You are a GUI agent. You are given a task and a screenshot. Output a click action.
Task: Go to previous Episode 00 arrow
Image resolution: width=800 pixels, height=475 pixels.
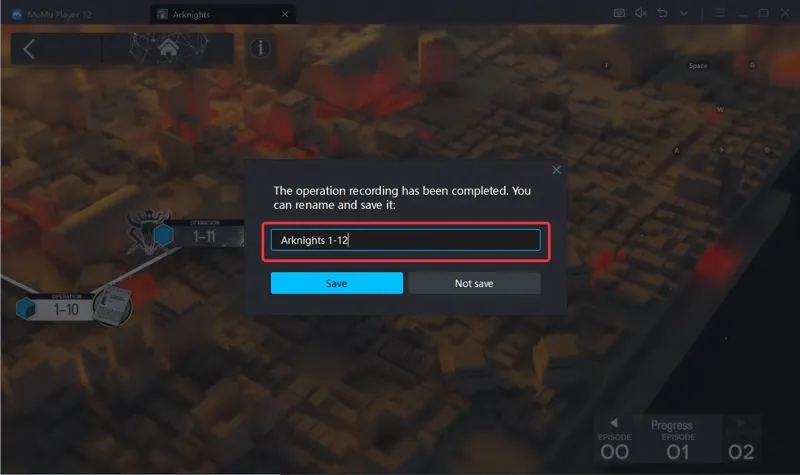click(x=614, y=423)
